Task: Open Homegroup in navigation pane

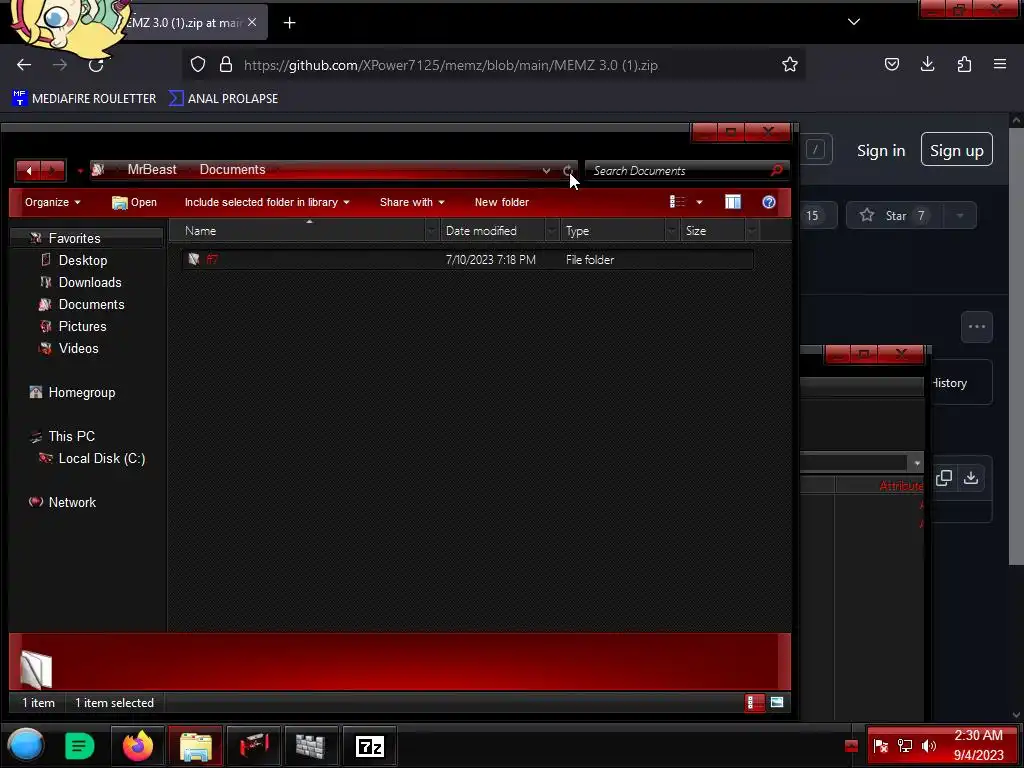Action: coord(82,392)
